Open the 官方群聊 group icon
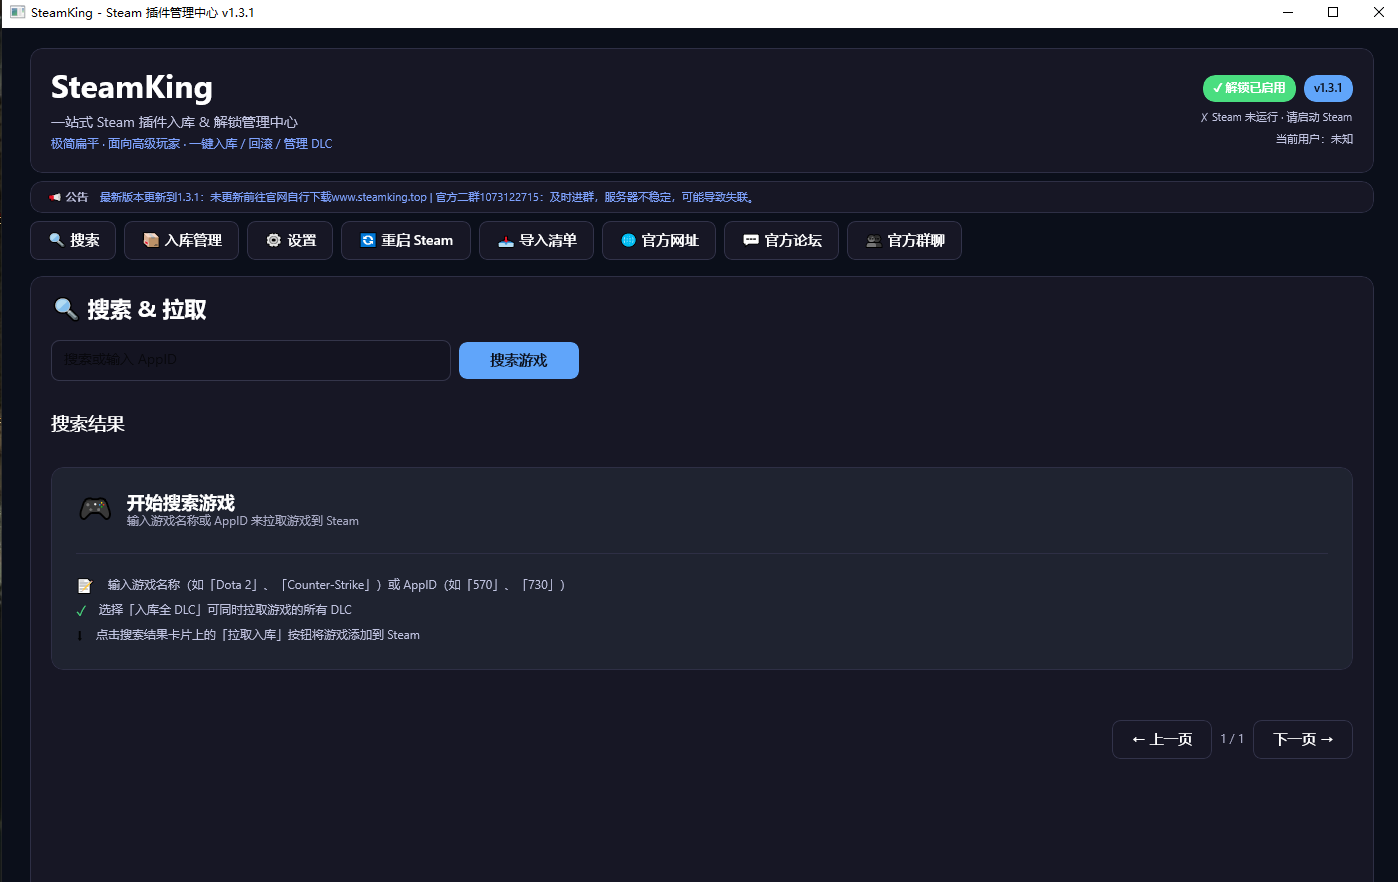 click(873, 240)
